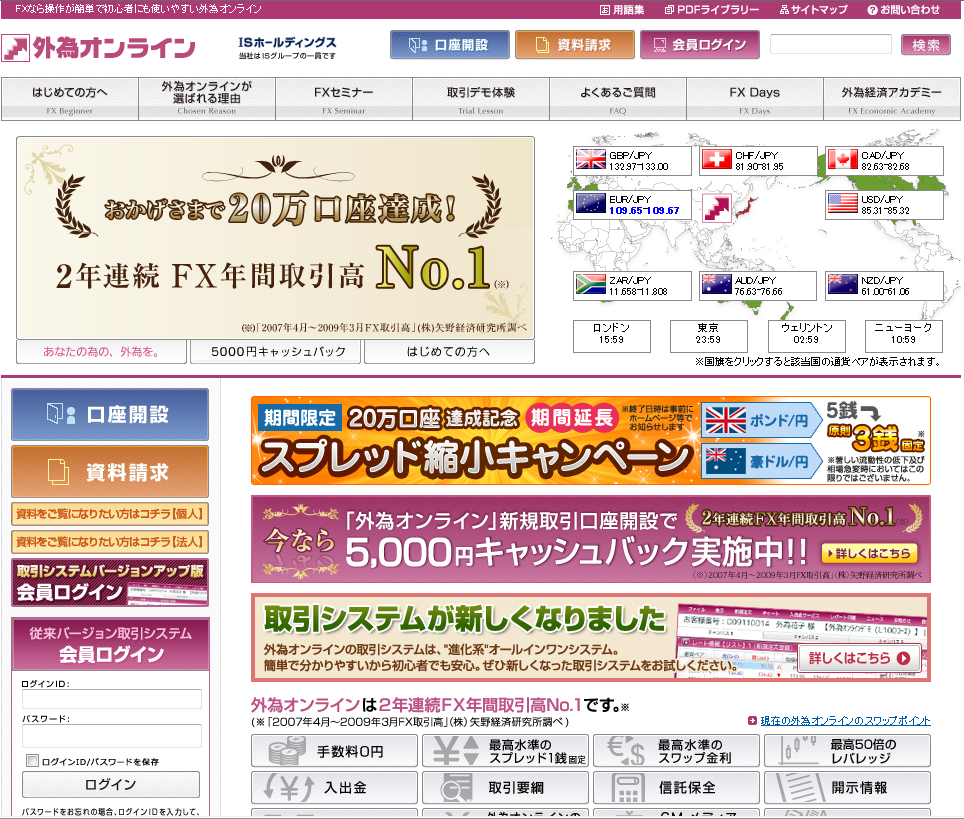This screenshot has height=819, width=964.
Task: Click 信託保全 feature button
Action: point(676,788)
